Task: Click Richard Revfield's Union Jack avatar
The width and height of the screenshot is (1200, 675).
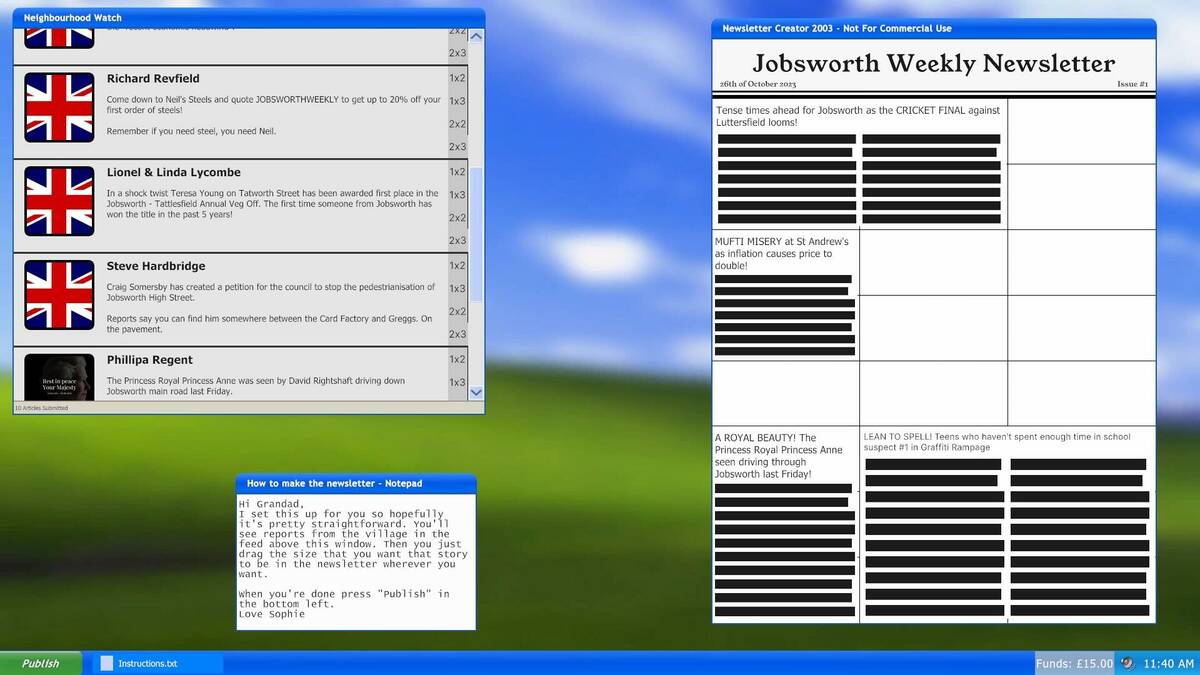Action: [59, 107]
